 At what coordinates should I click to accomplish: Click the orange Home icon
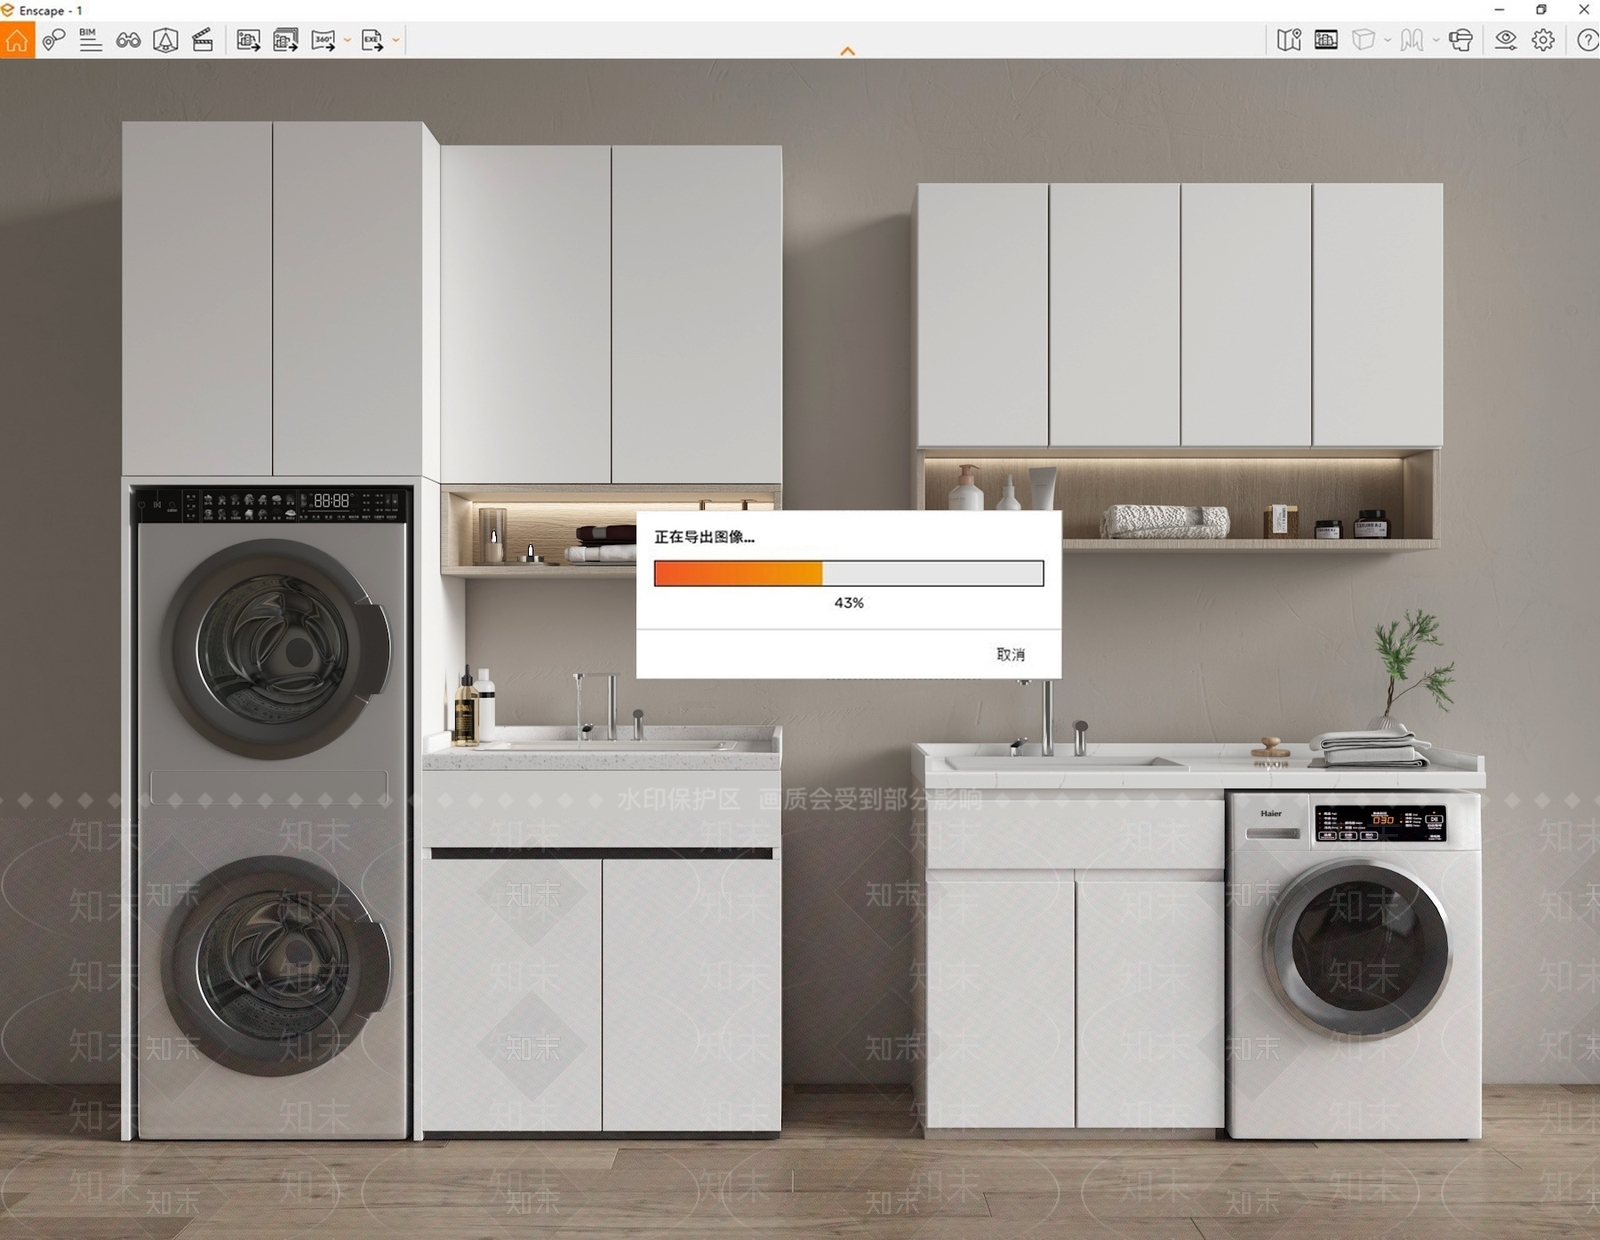point(17,40)
